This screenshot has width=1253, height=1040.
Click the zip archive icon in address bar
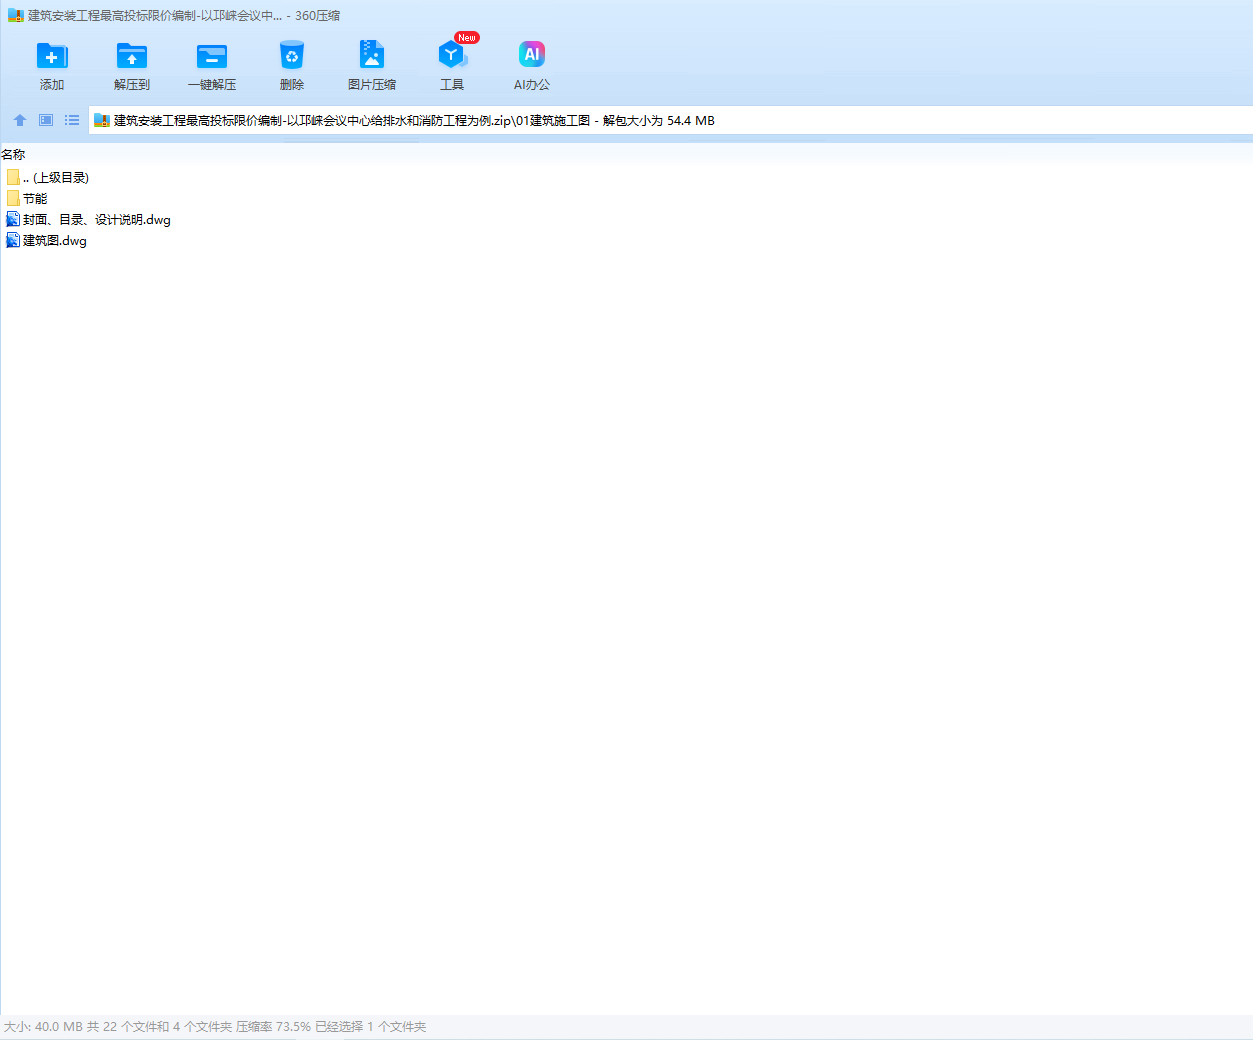(x=101, y=120)
